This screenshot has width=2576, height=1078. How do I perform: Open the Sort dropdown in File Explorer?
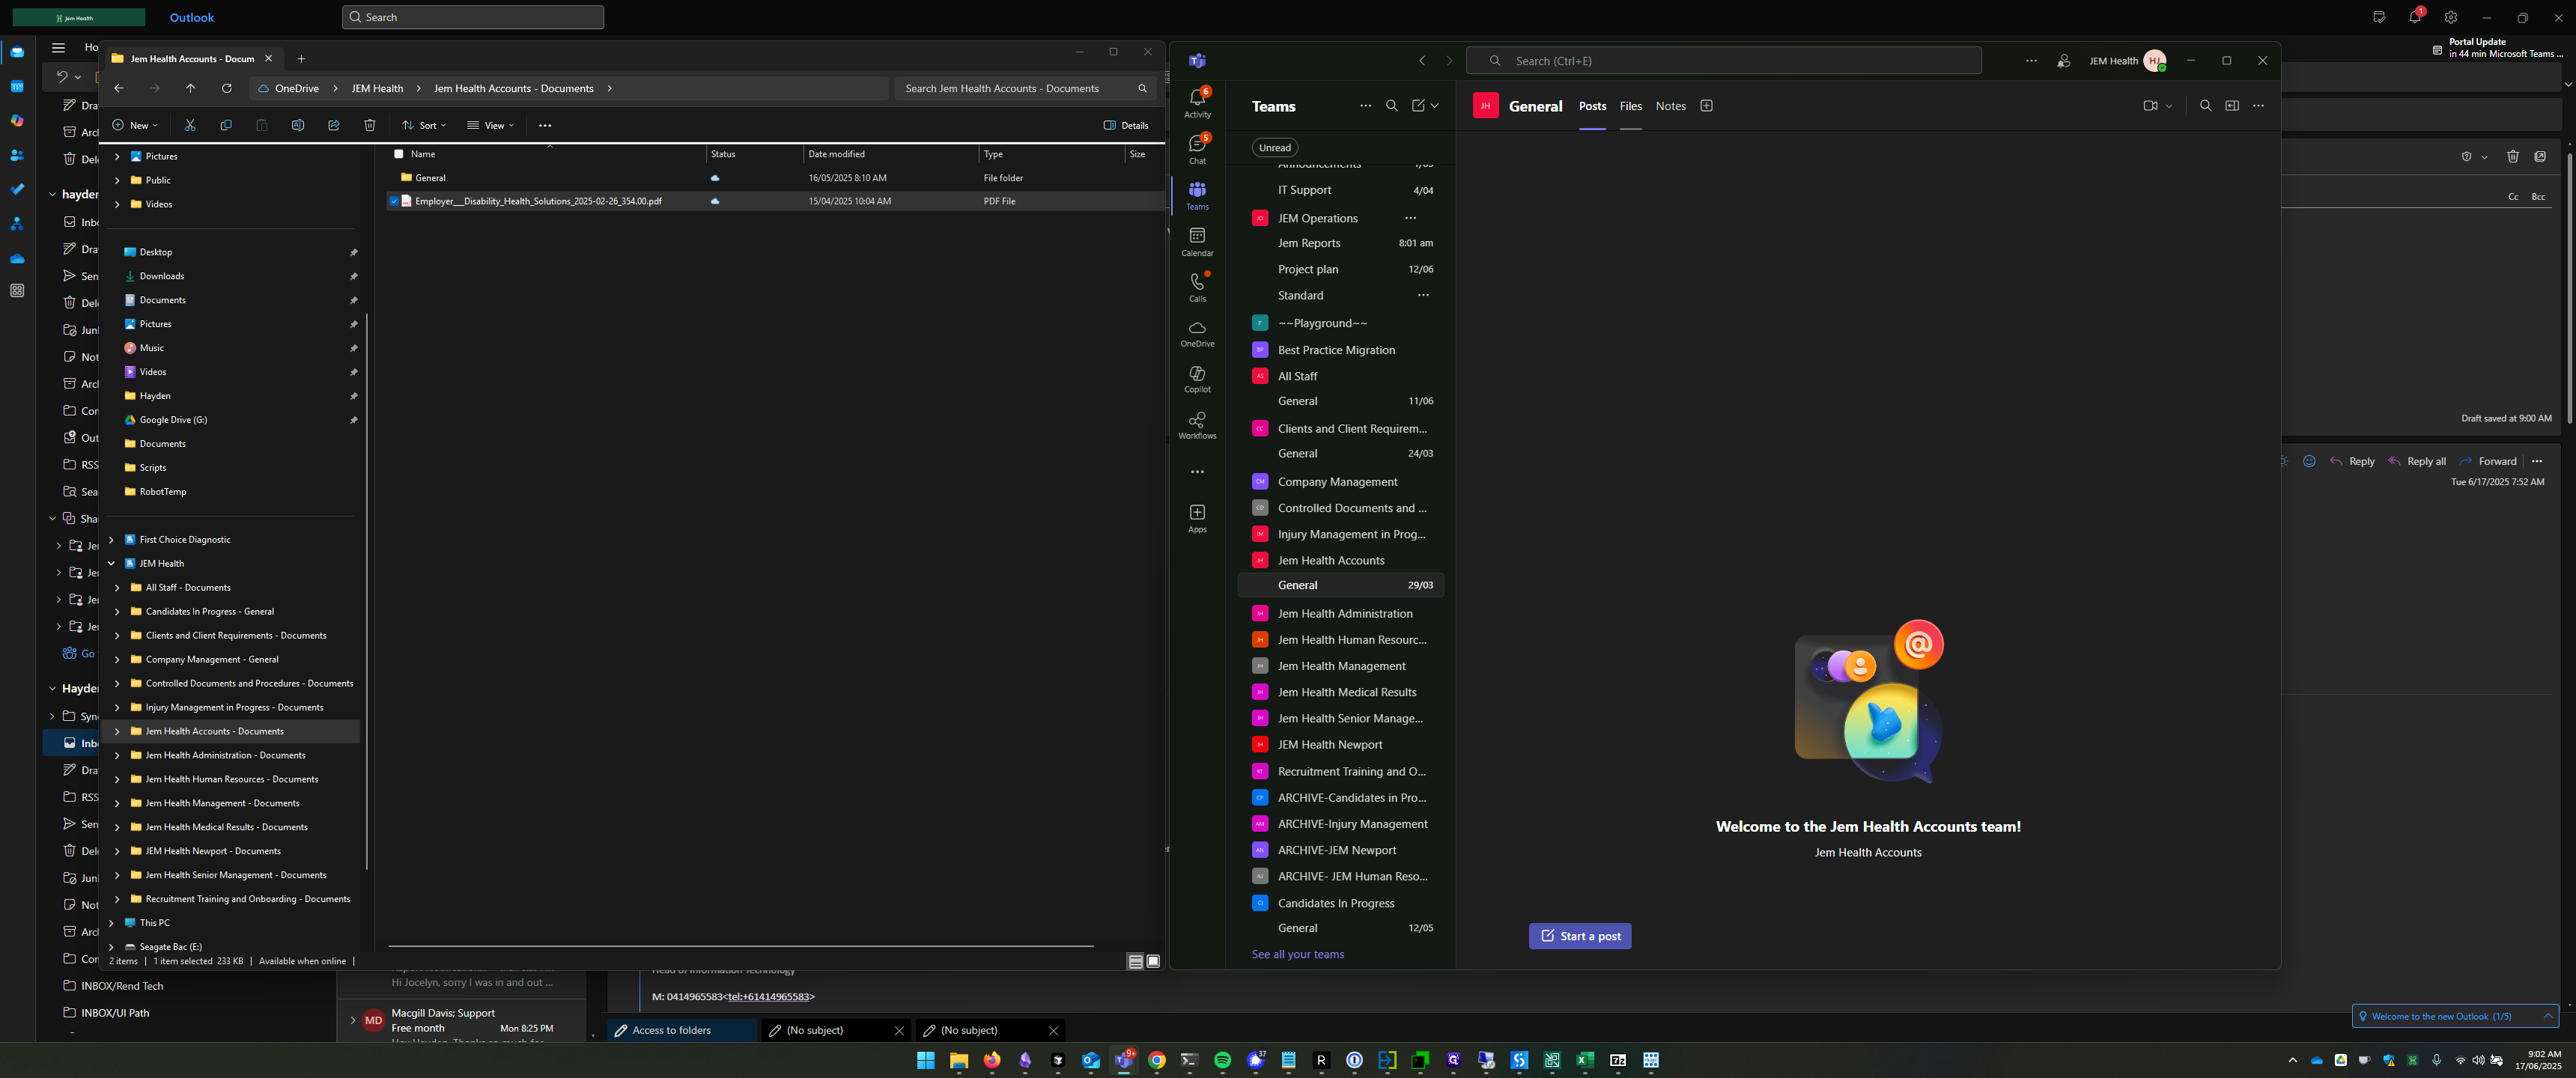coord(424,125)
